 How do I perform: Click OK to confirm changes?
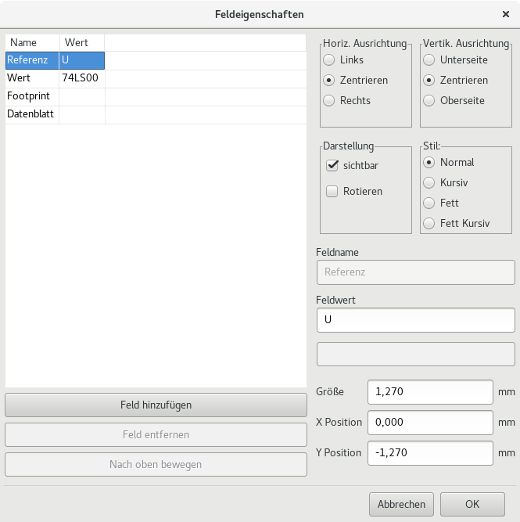pyautogui.click(x=472, y=504)
